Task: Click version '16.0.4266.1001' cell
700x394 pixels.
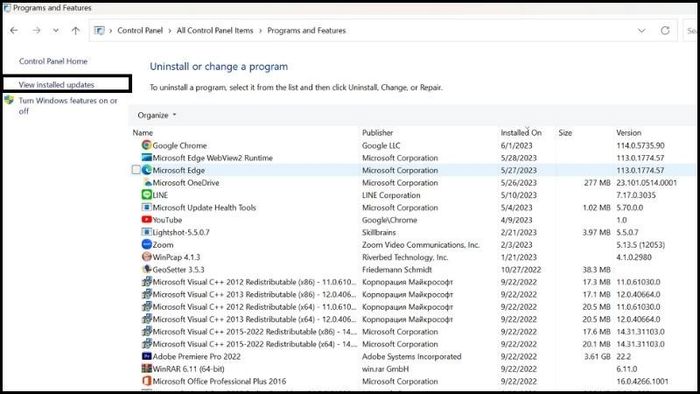Action: point(642,381)
